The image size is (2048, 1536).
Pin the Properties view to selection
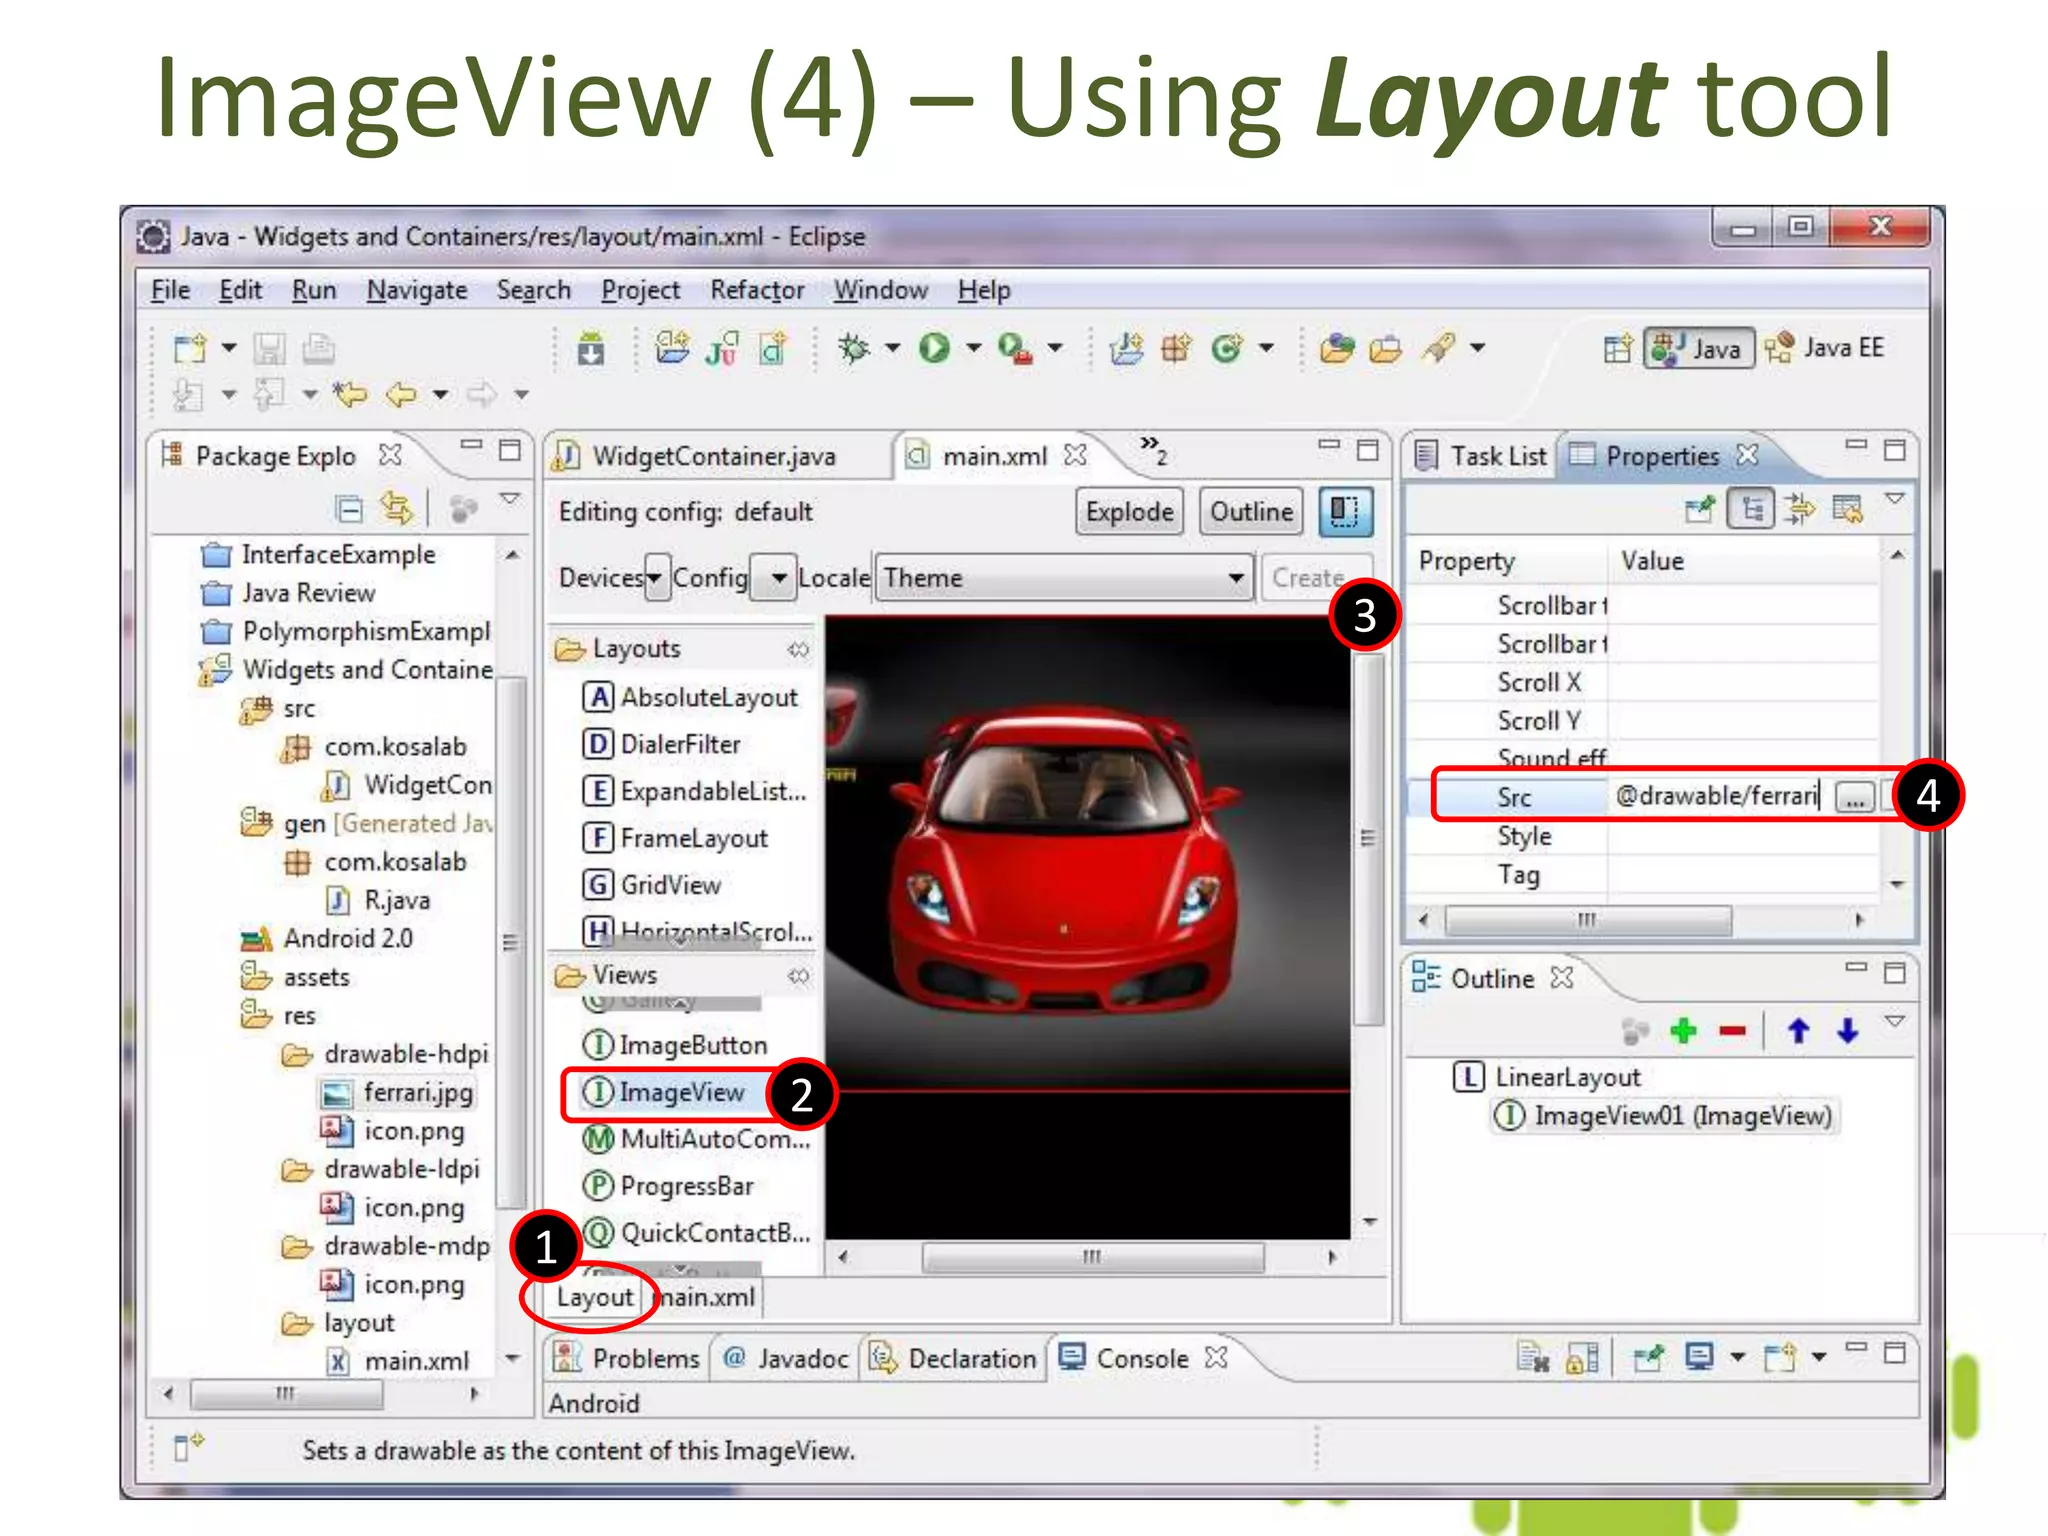[x=1700, y=509]
